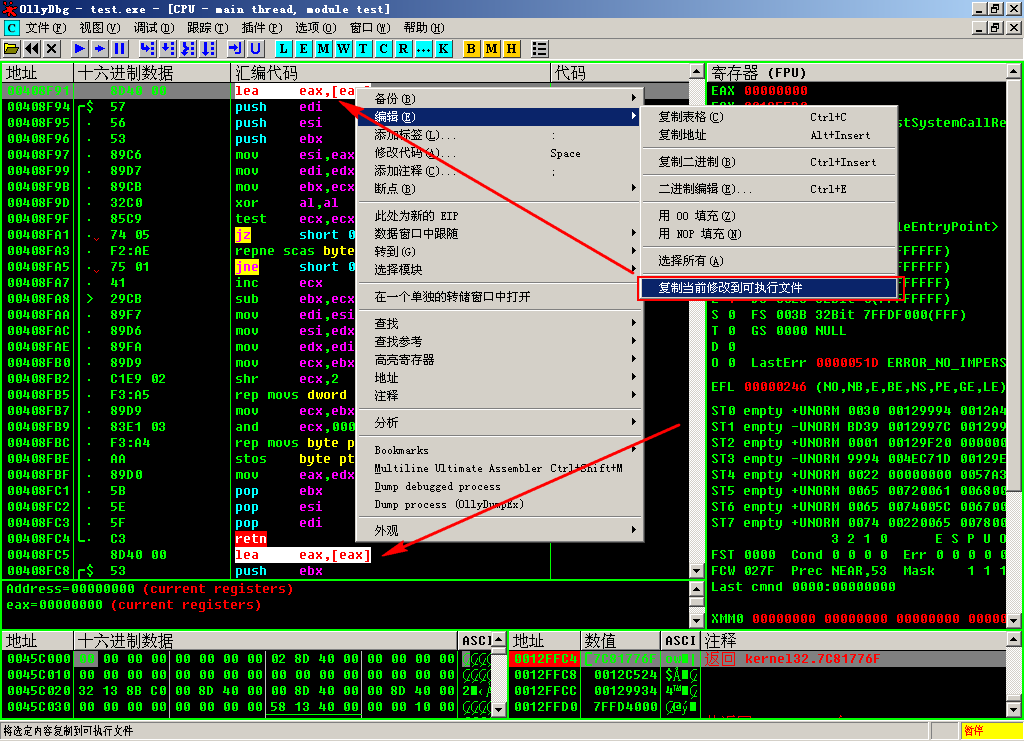
Task: Open Memory breakpoints with yellow M button
Action: [x=491, y=48]
